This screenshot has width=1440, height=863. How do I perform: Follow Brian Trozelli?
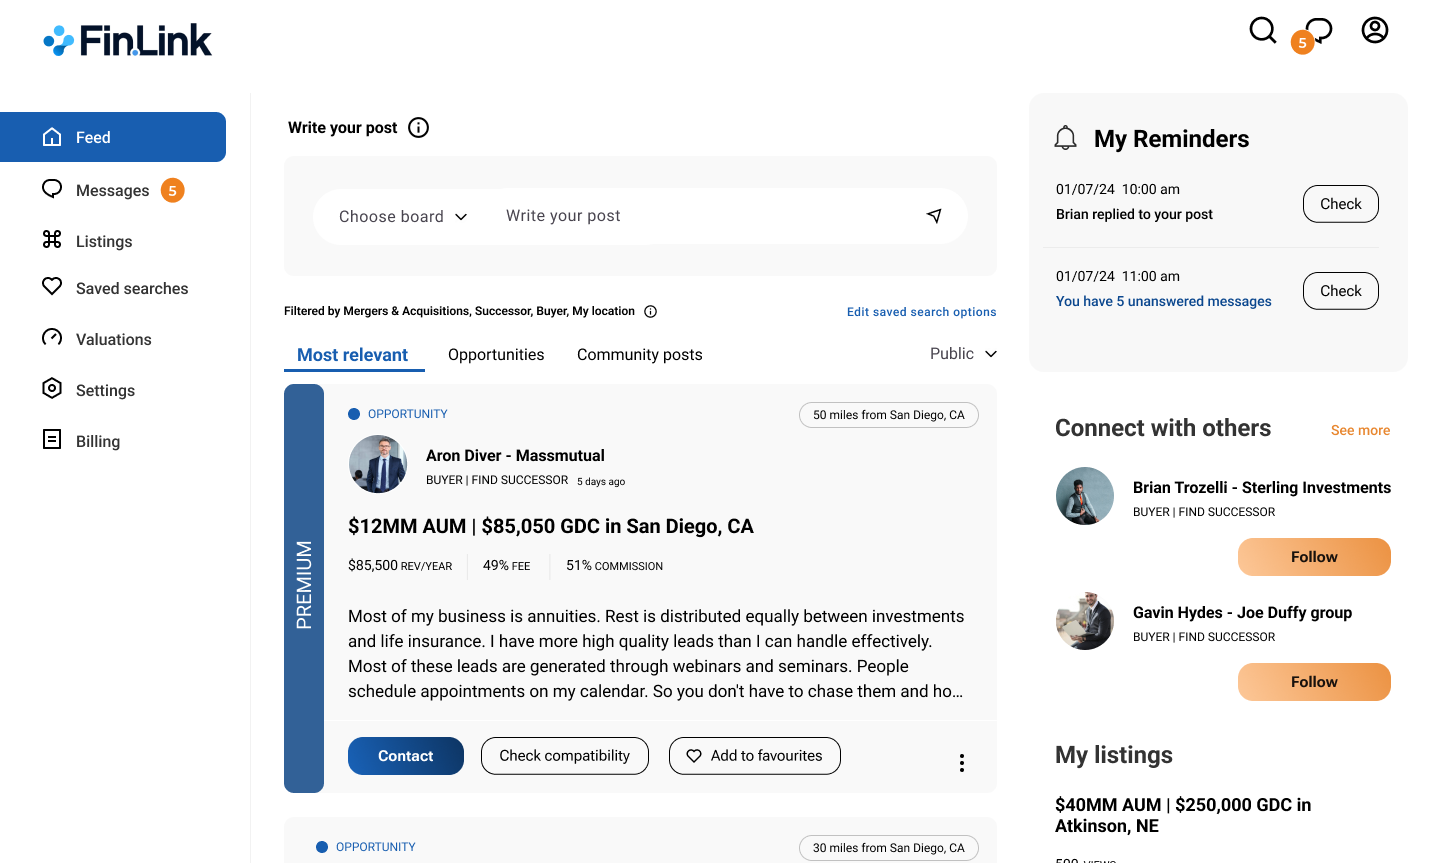(x=1313, y=557)
